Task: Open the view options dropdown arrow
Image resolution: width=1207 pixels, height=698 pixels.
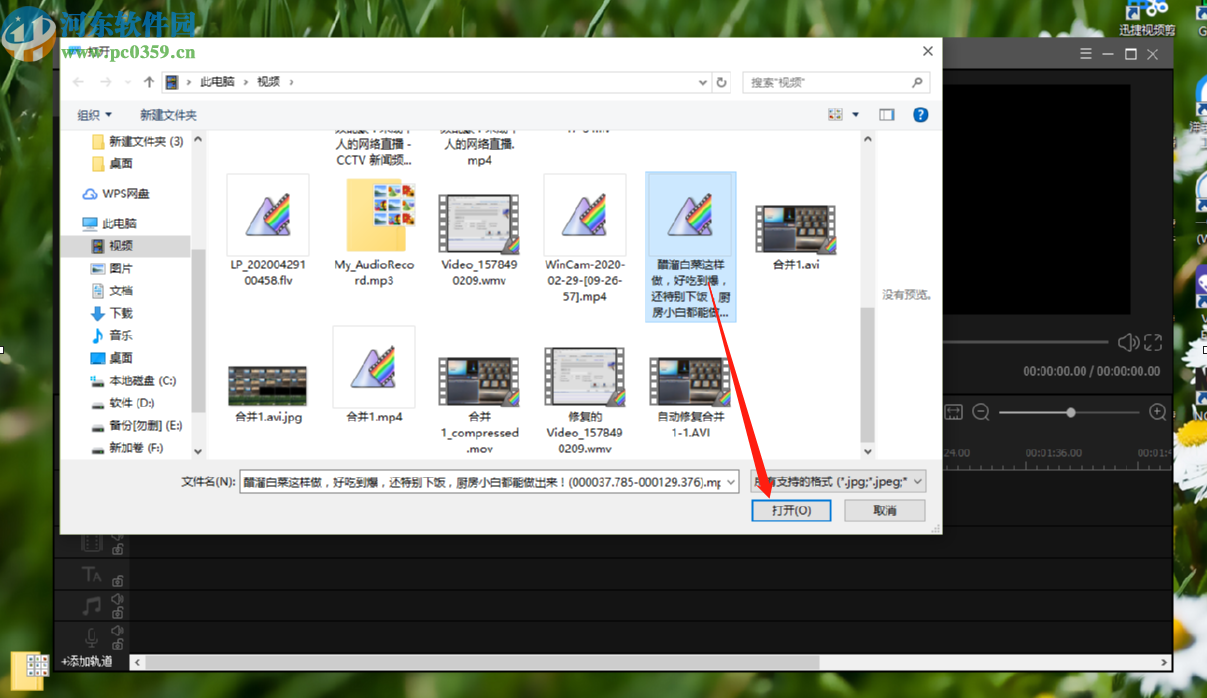Action: tap(856, 115)
